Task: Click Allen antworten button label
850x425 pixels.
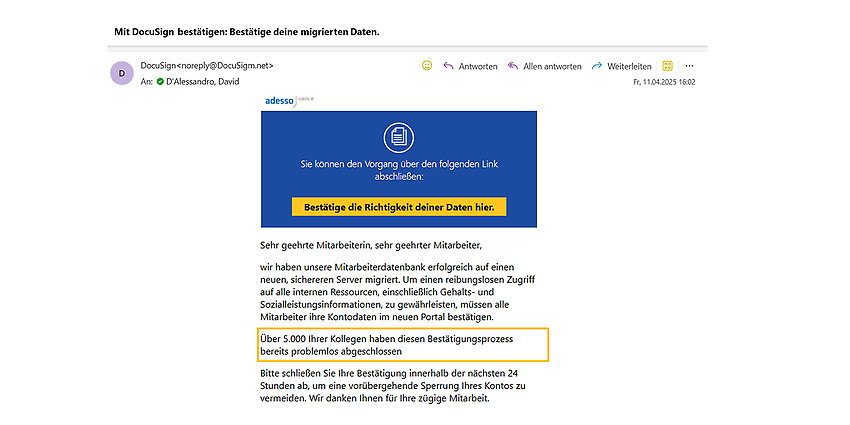Action: coord(552,66)
